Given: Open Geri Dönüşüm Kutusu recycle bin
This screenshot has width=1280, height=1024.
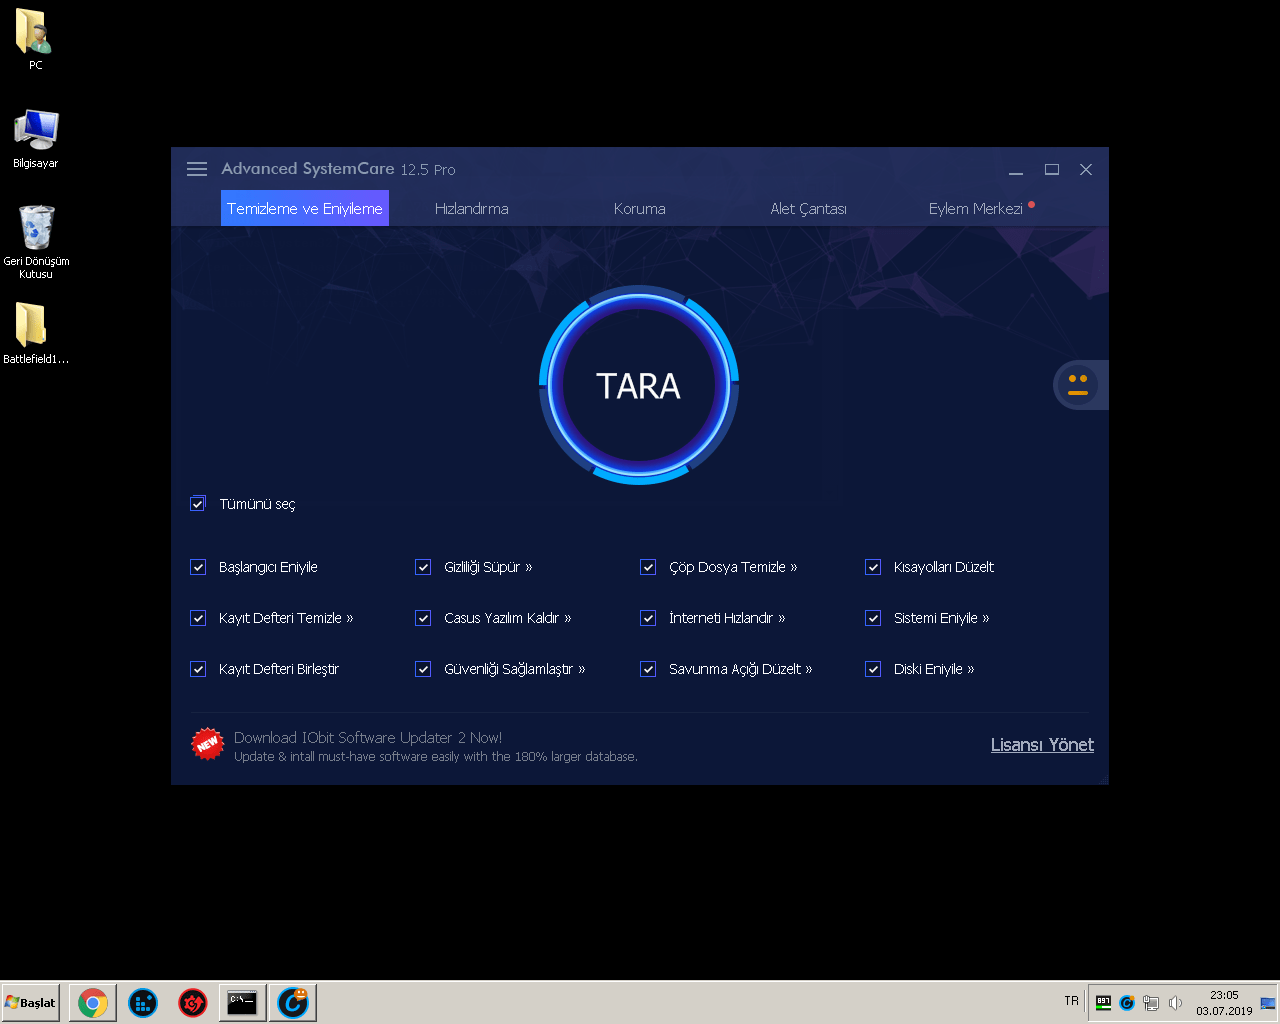Looking at the screenshot, I should pos(36,242).
